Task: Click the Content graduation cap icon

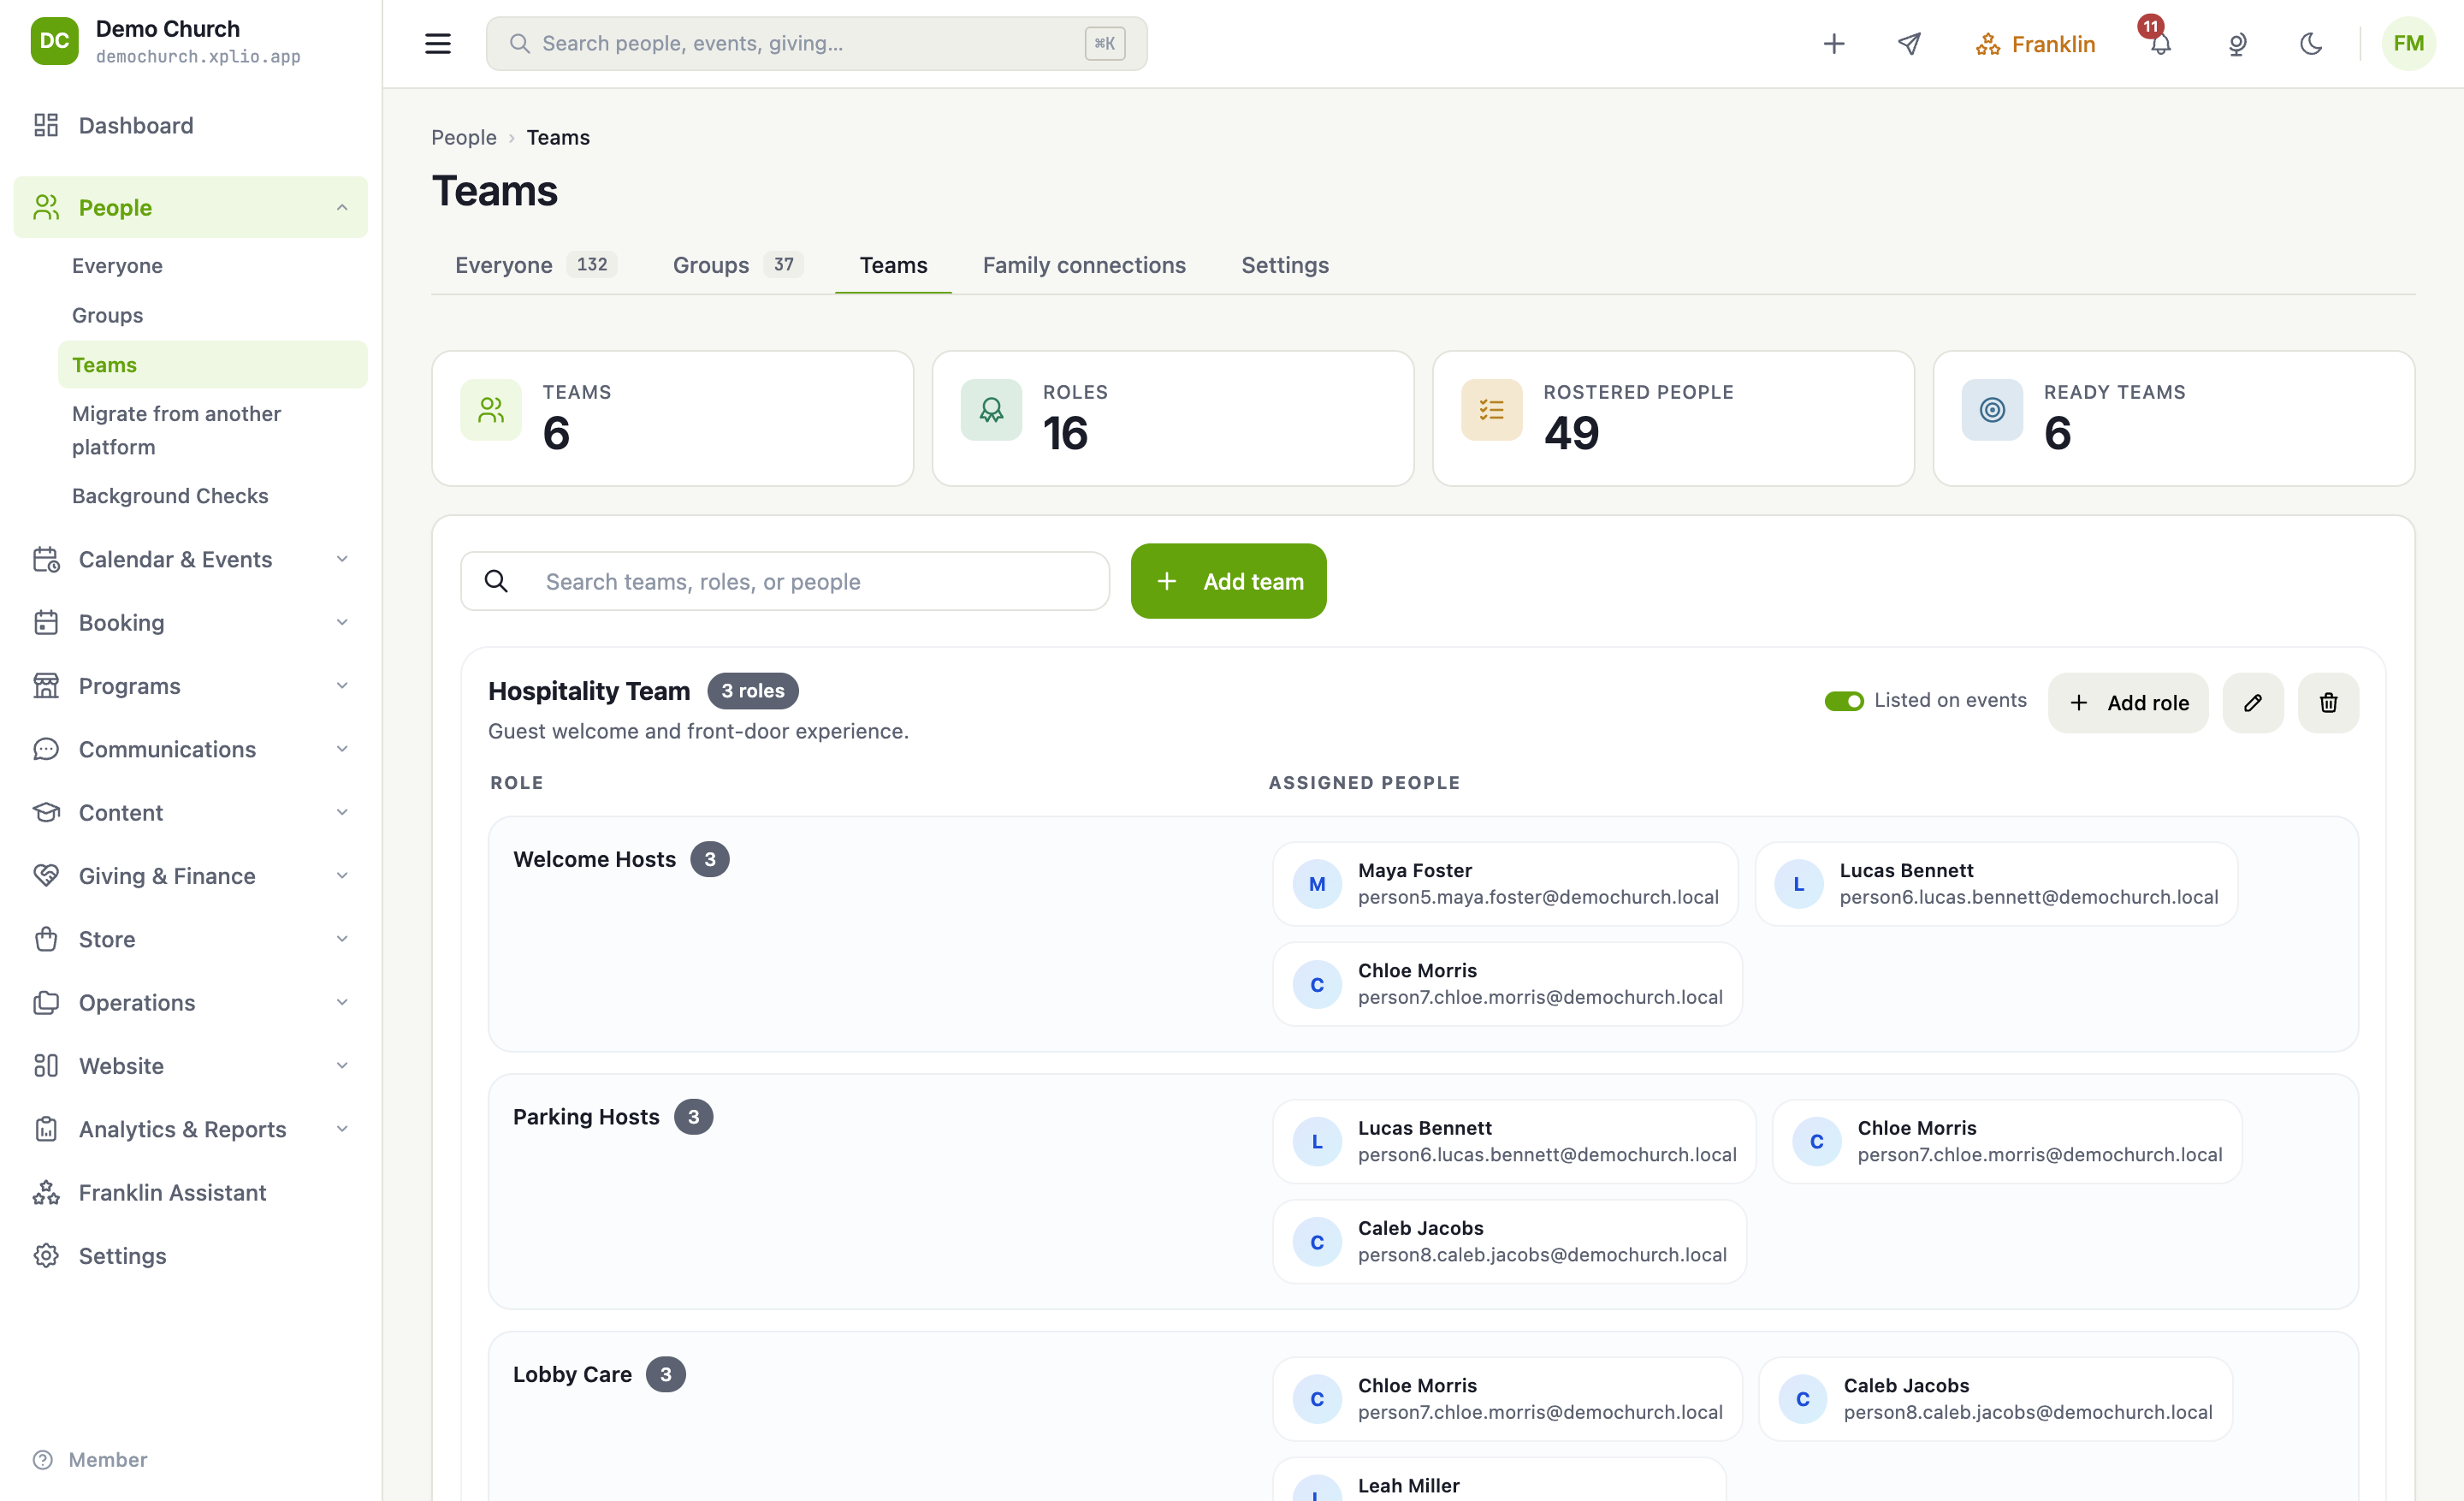Action: pos(46,812)
